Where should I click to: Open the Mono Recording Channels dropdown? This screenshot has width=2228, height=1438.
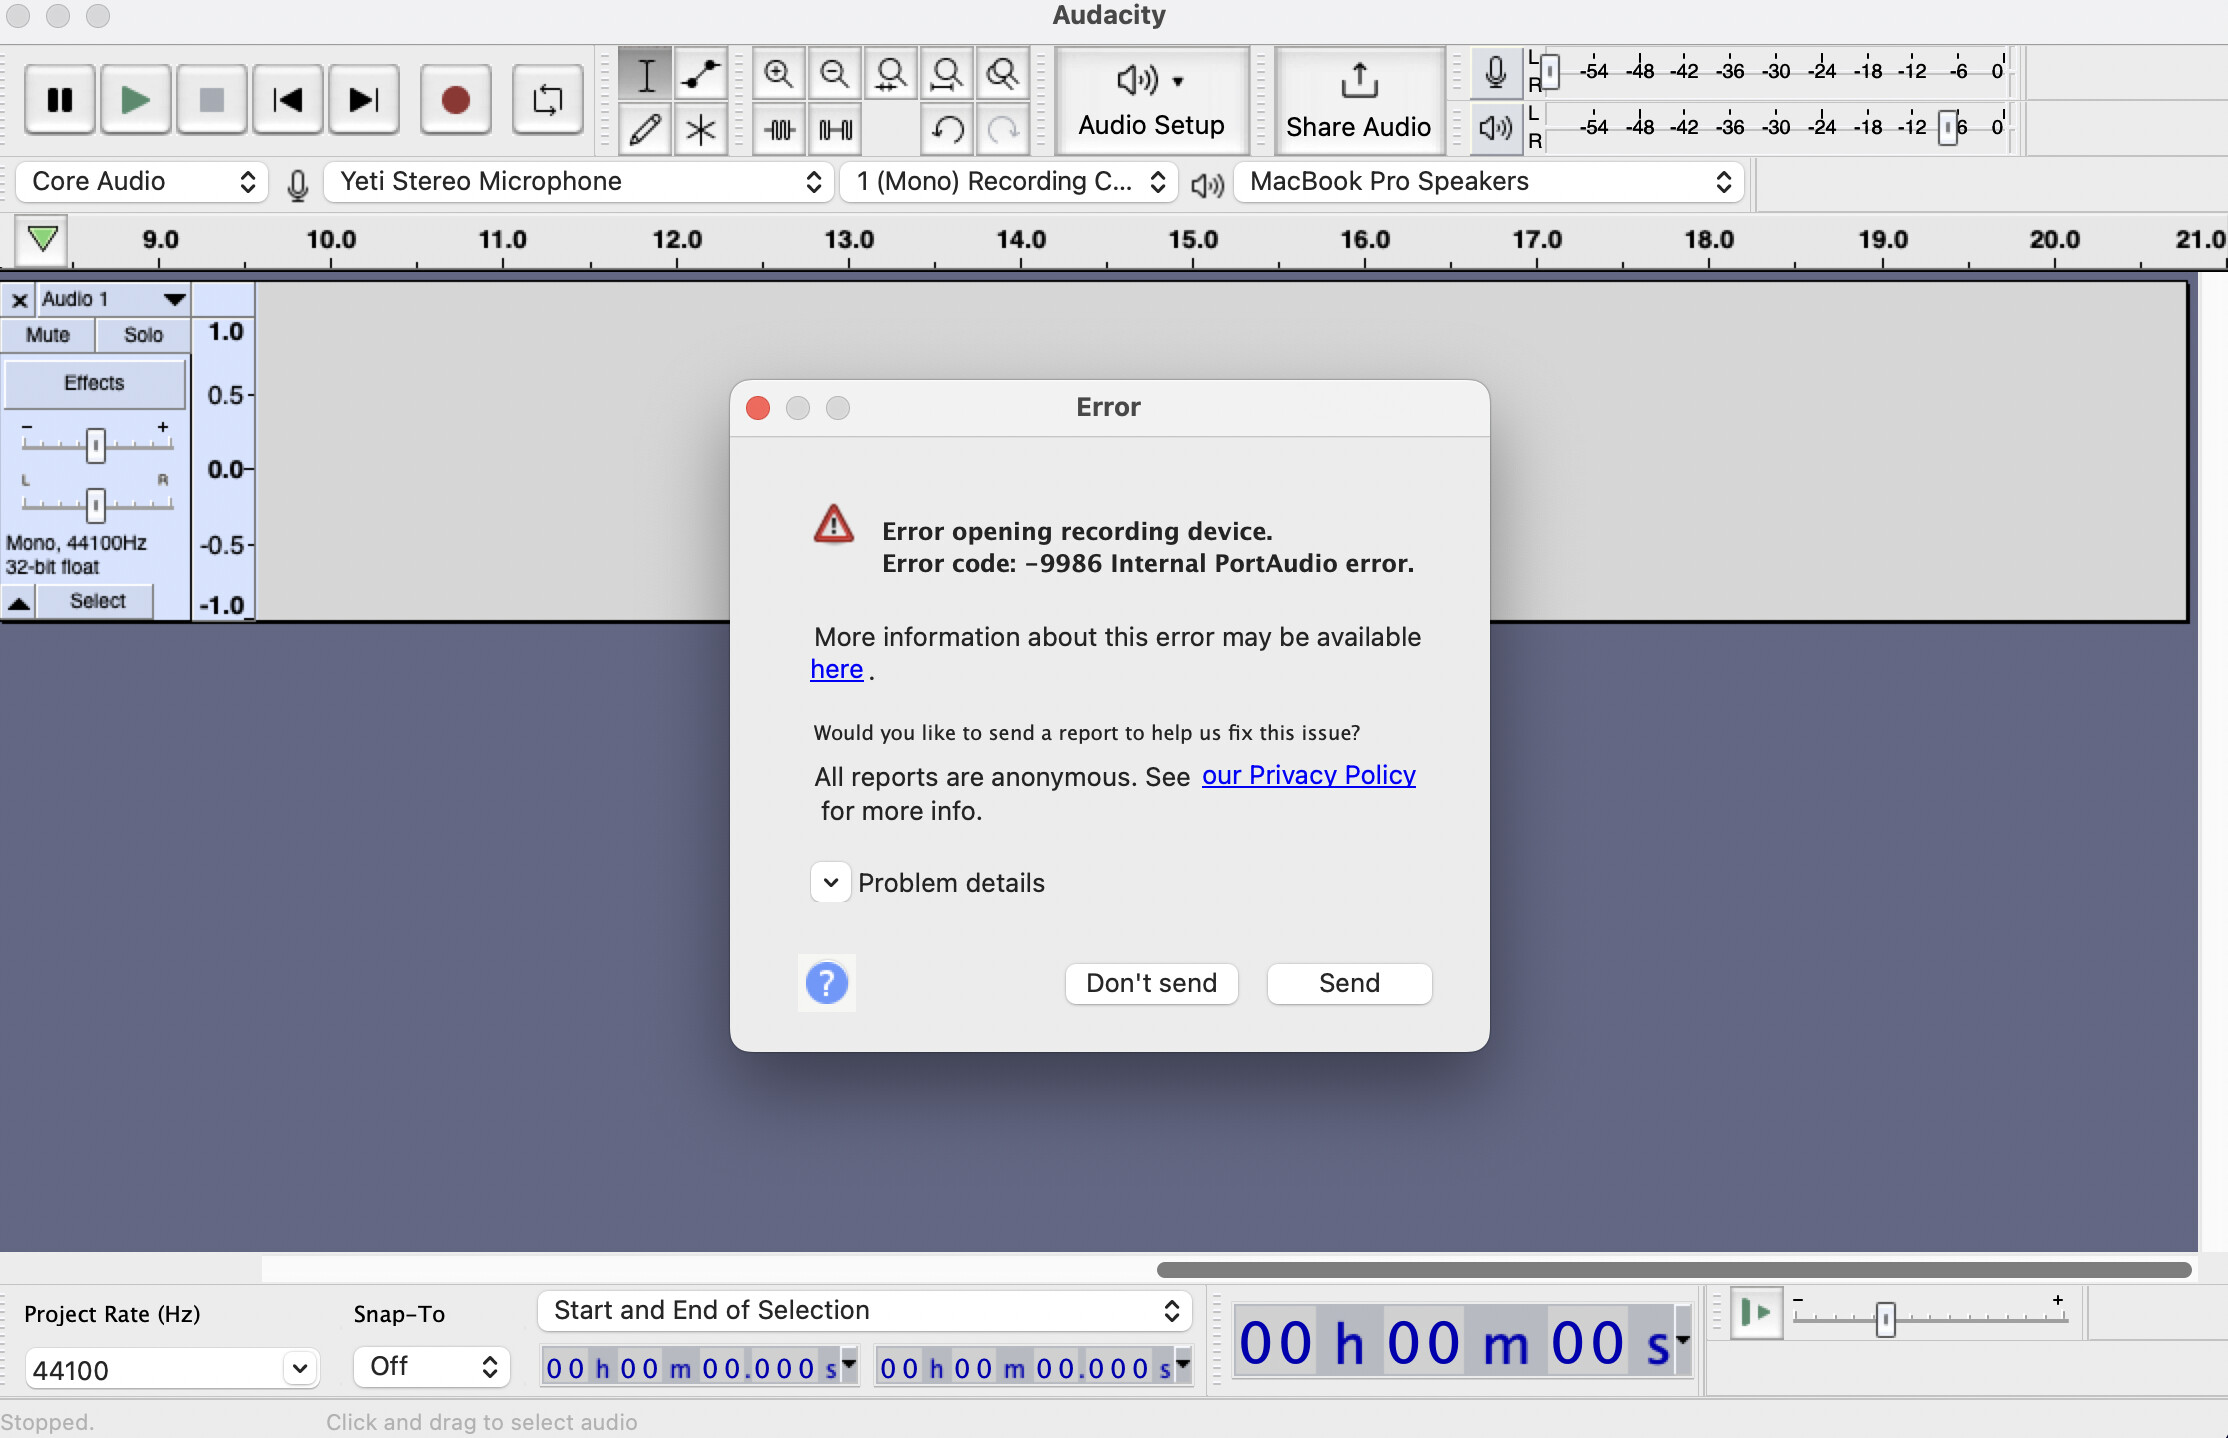click(x=1008, y=182)
